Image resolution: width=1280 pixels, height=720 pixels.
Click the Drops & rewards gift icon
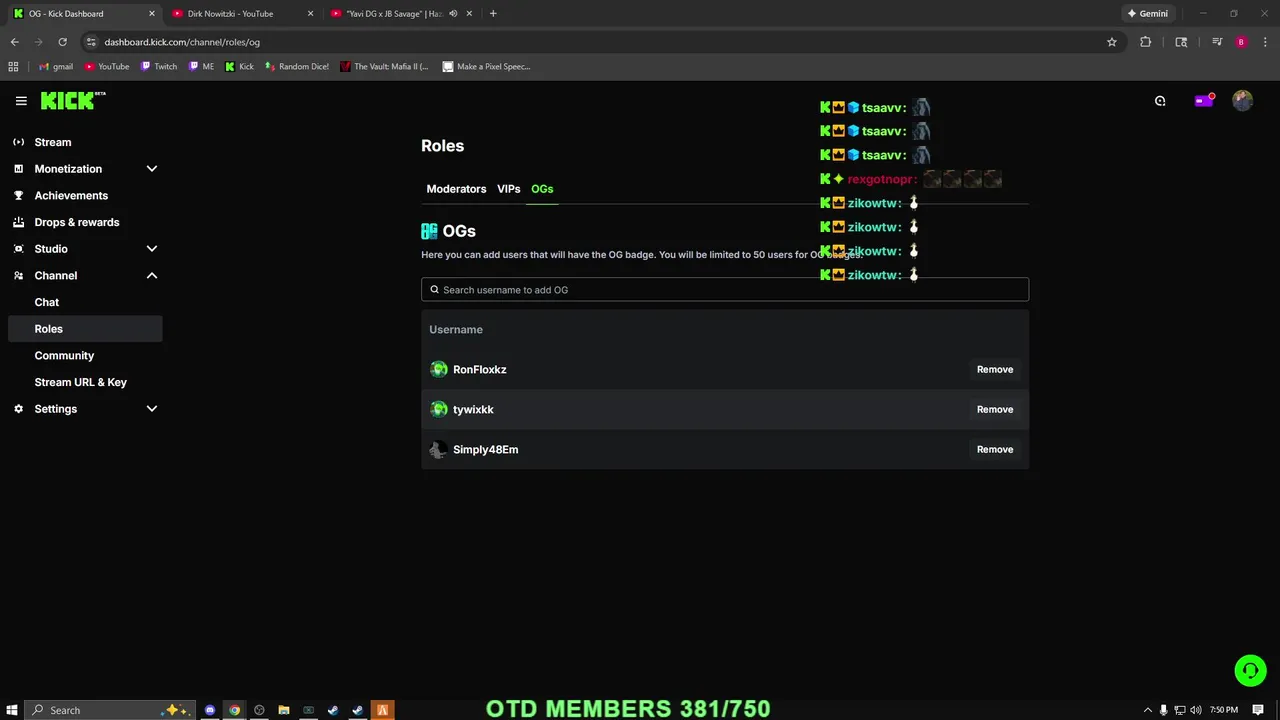[x=18, y=222]
